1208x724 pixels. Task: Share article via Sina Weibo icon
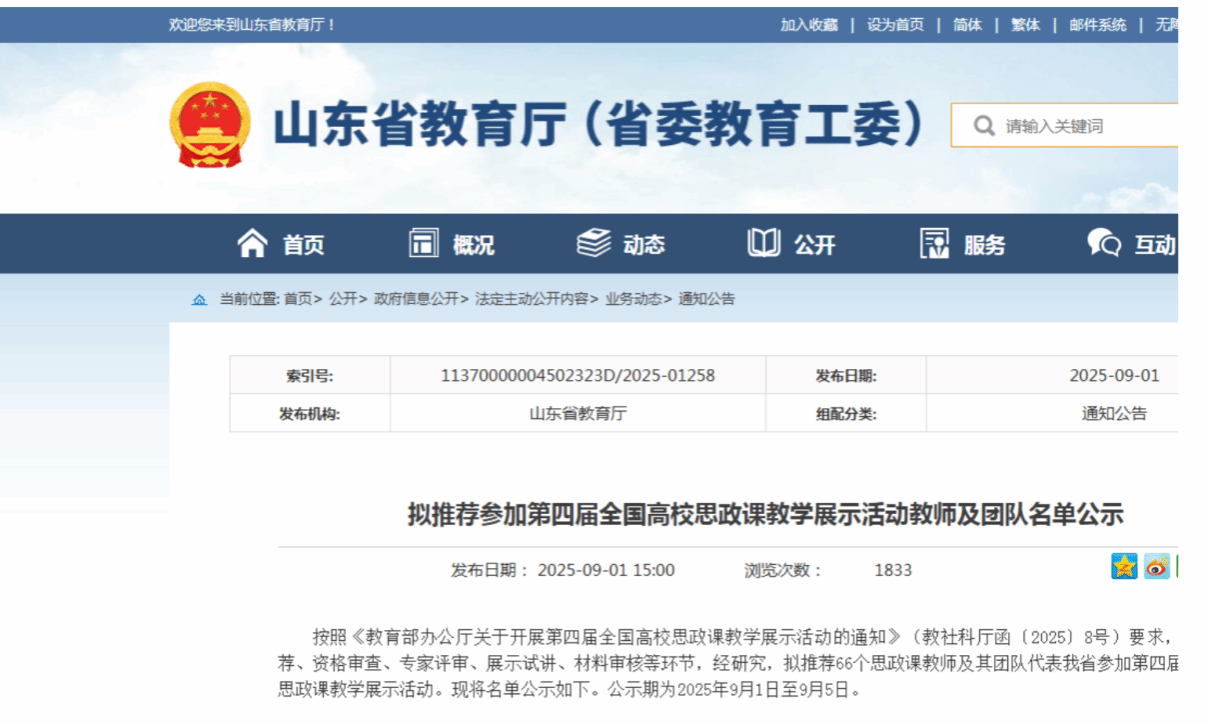[x=1156, y=566]
